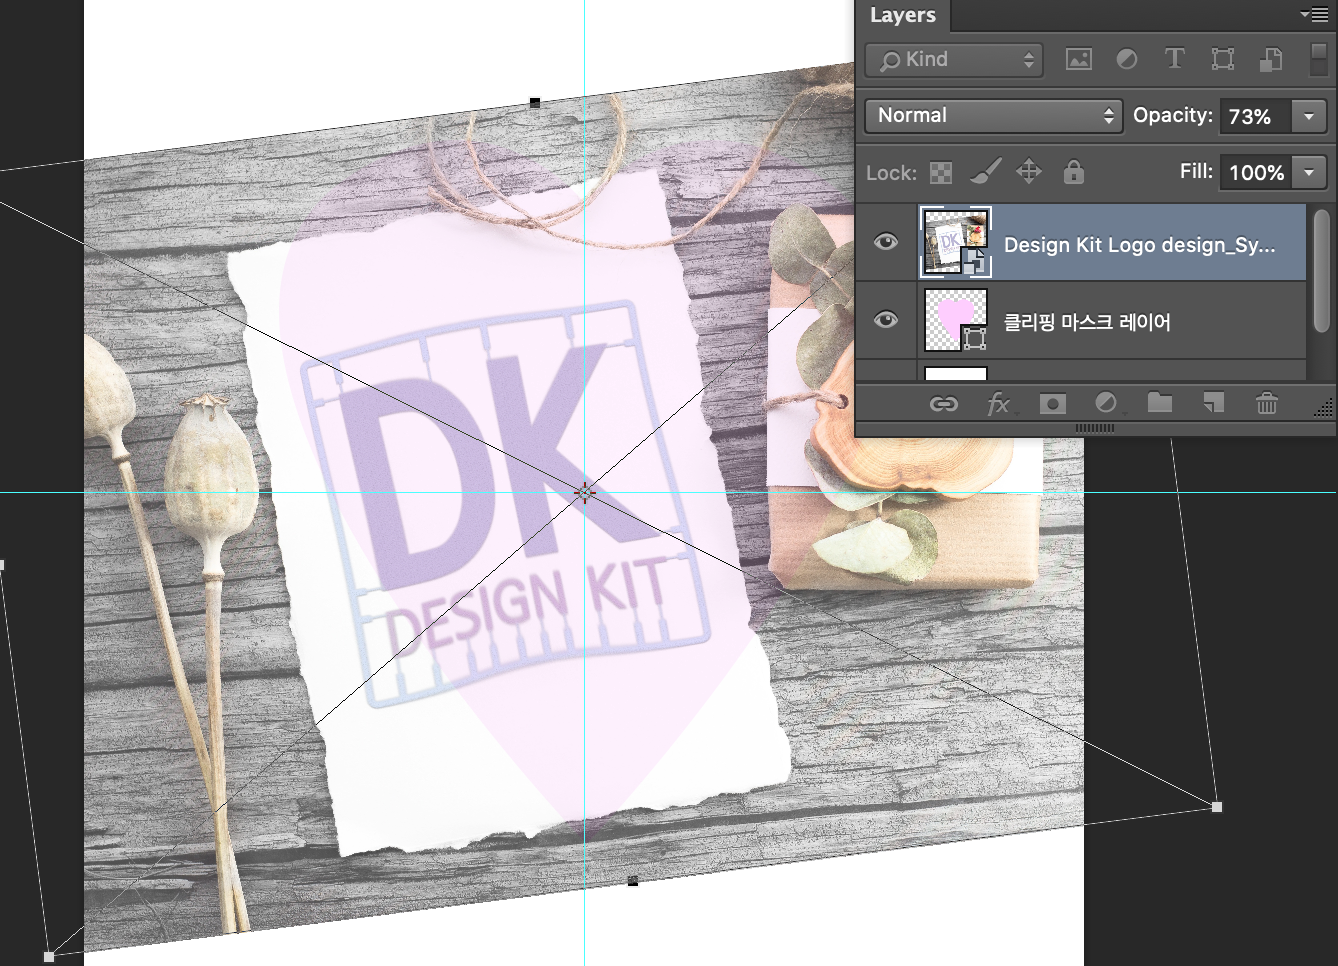Hide the Design Kit Logo design layer
This screenshot has height=966, width=1338.
point(886,242)
